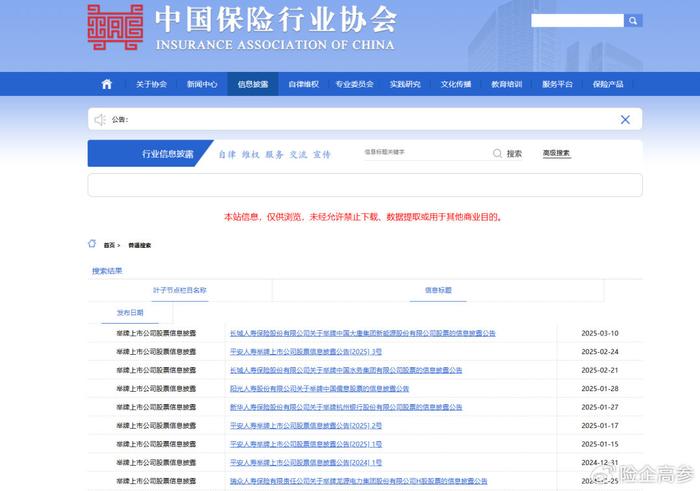Click the 首页 breadcrumb link
The height and width of the screenshot is (491, 700).
pyautogui.click(x=109, y=245)
